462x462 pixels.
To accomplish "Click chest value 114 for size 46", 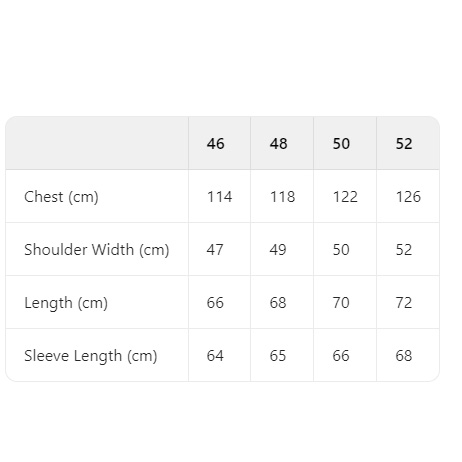I will [219, 197].
